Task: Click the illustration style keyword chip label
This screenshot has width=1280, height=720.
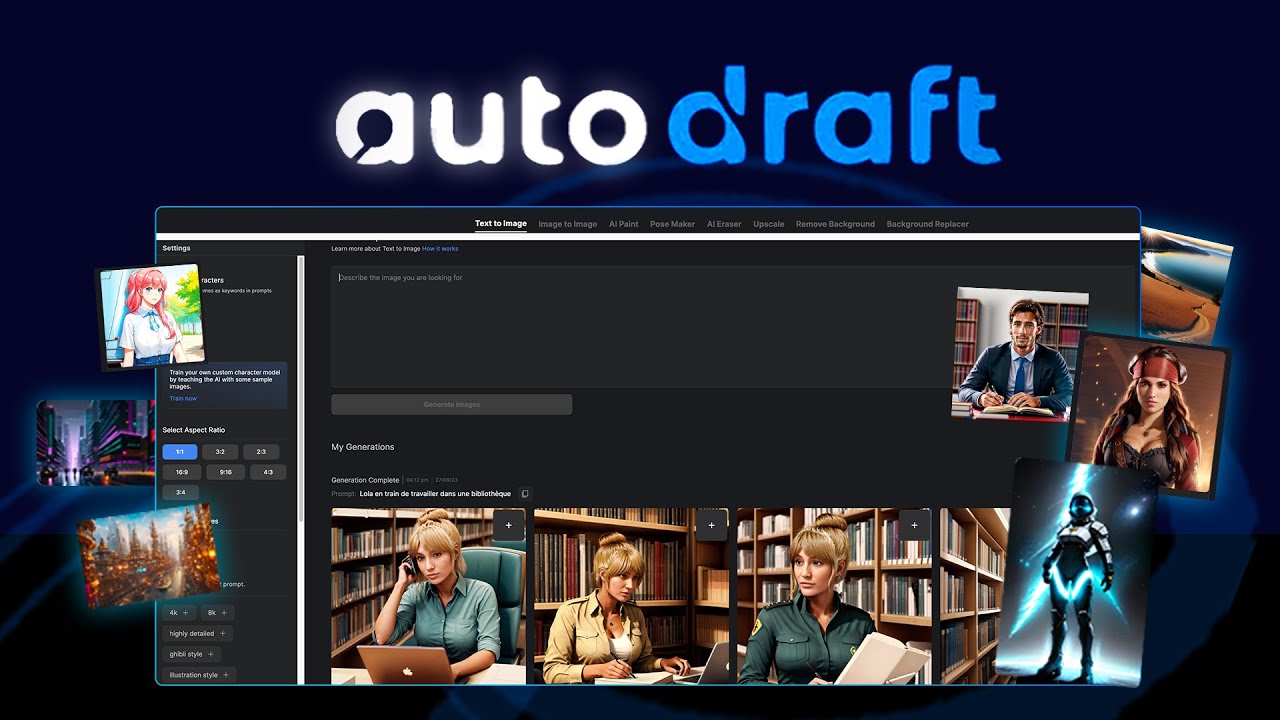Action: [x=194, y=676]
